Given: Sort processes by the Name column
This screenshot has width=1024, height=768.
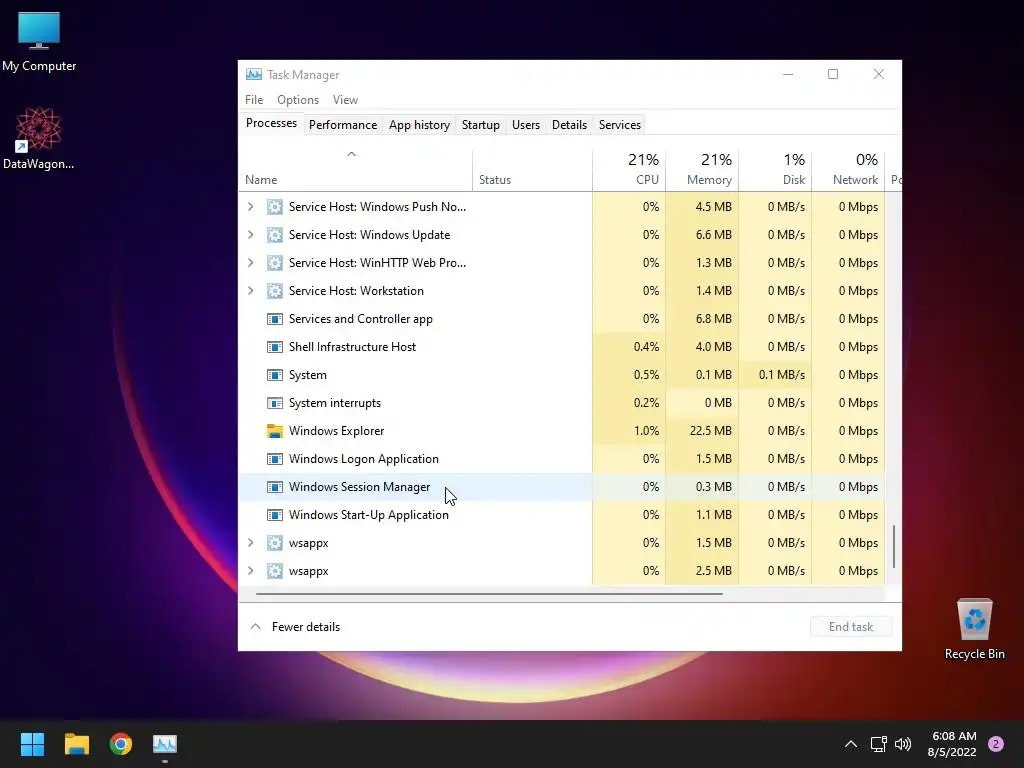Looking at the screenshot, I should click(355, 170).
